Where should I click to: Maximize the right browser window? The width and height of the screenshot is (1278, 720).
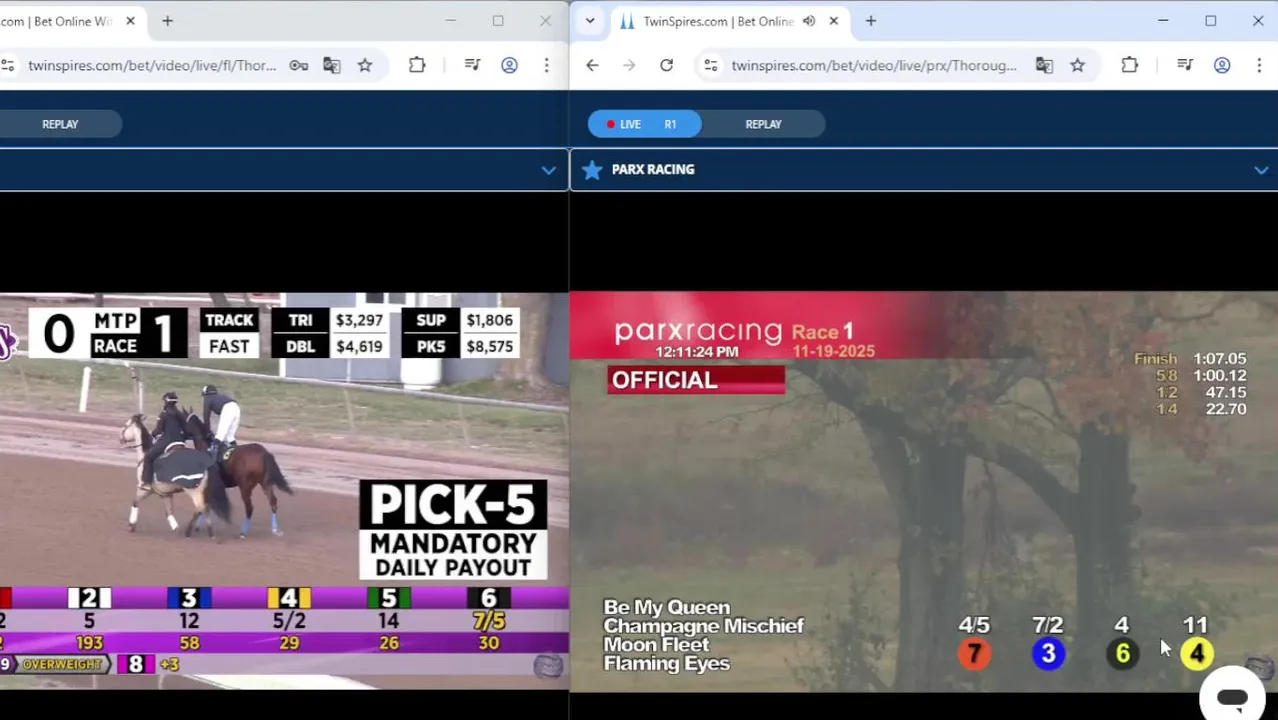click(1210, 21)
